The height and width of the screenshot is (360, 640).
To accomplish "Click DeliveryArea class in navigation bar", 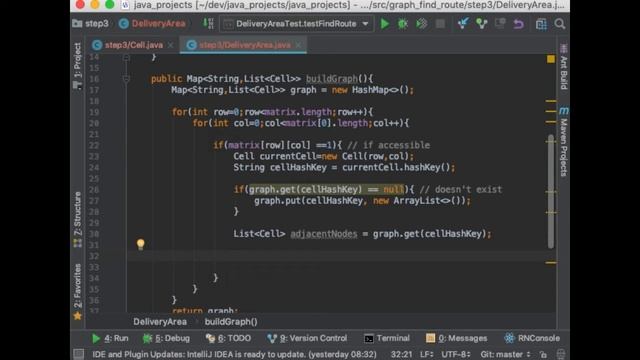I will (152, 24).
